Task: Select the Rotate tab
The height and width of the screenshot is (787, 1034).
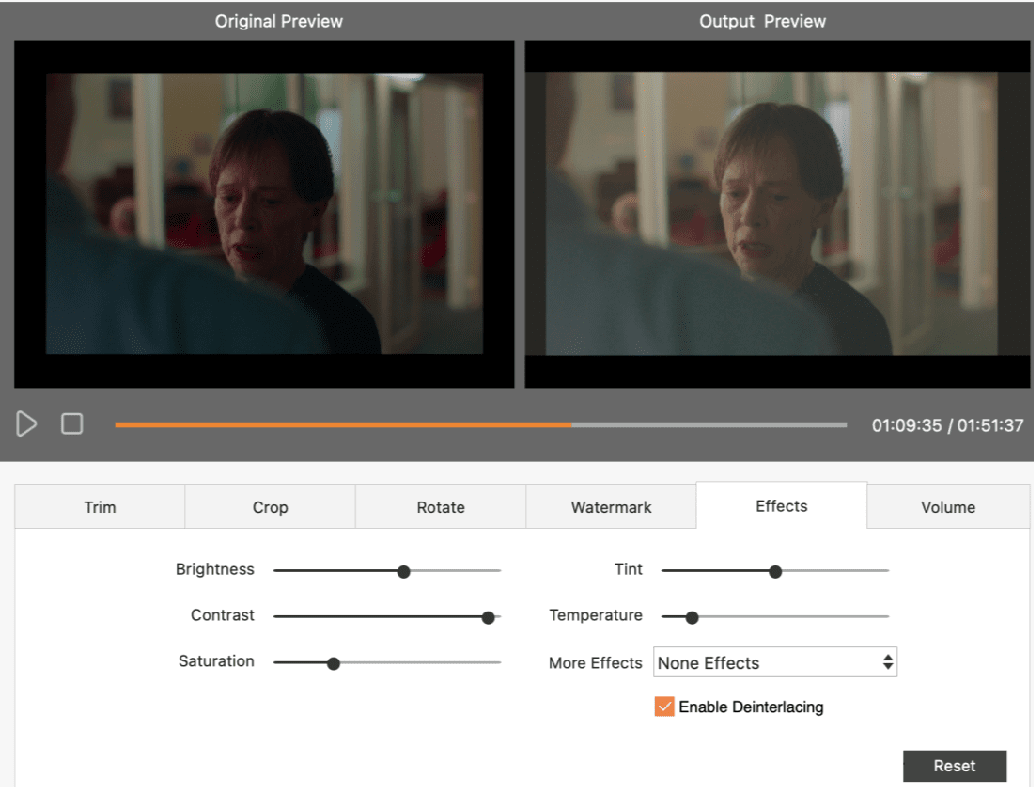Action: point(440,507)
